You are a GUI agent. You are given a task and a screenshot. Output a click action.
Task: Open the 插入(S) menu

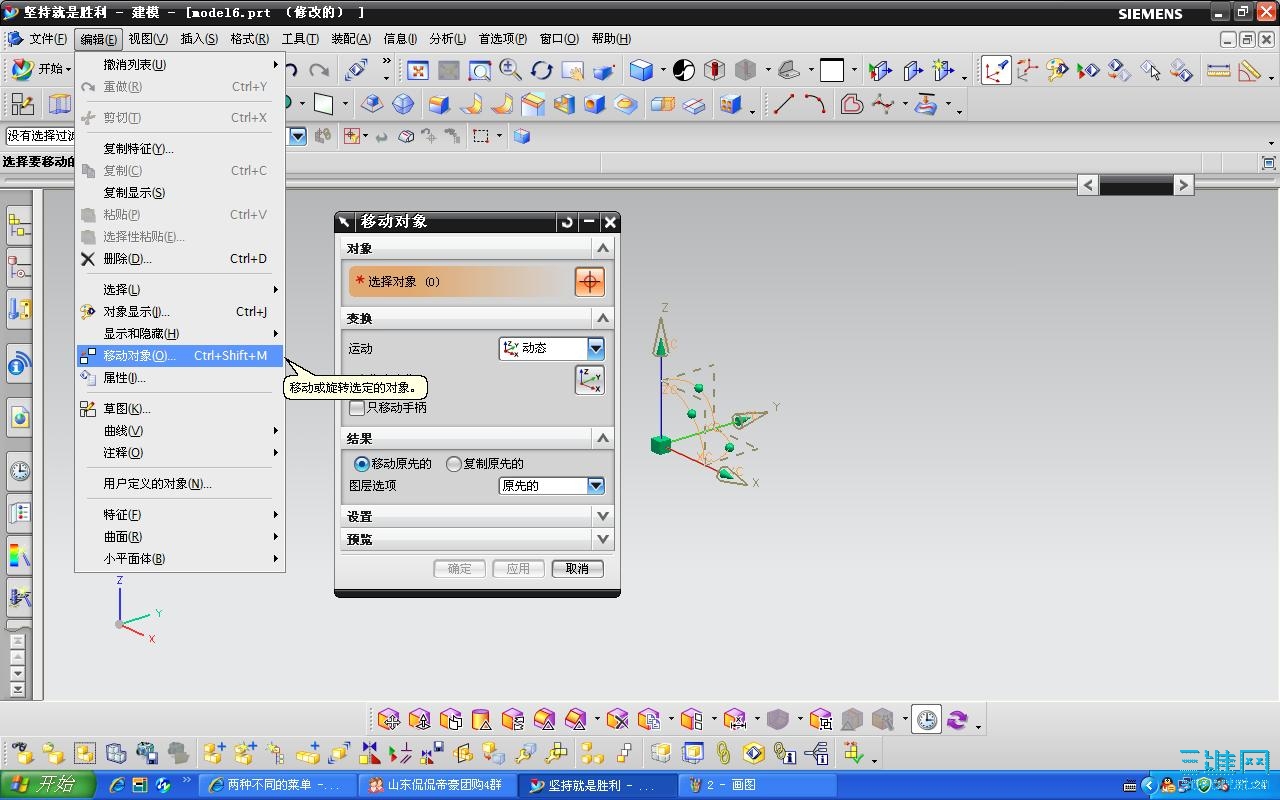pos(198,39)
